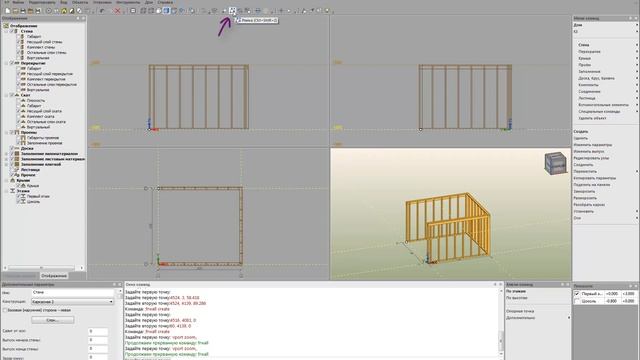Screen dimensions: 640x360
Task: Click Копировать параметры command
Action: pos(595,178)
